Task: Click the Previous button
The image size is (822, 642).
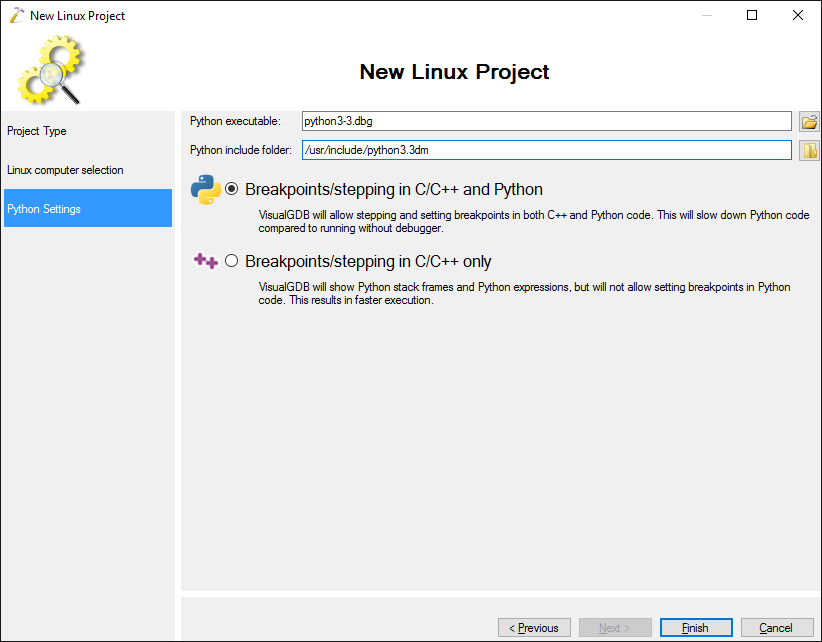Action: (534, 628)
